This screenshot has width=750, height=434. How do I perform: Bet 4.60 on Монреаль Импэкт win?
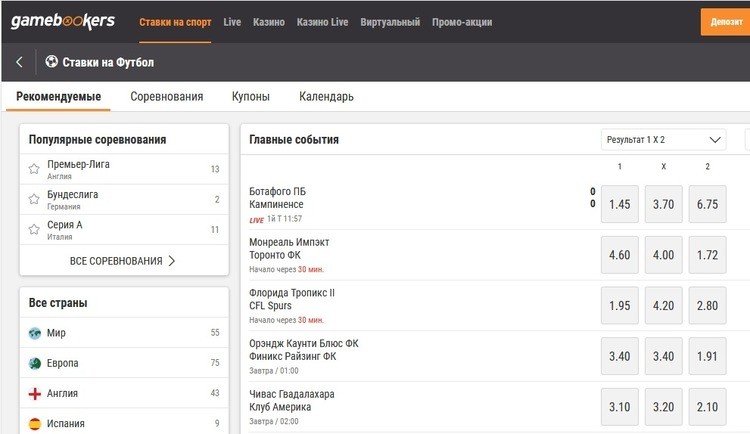click(619, 255)
